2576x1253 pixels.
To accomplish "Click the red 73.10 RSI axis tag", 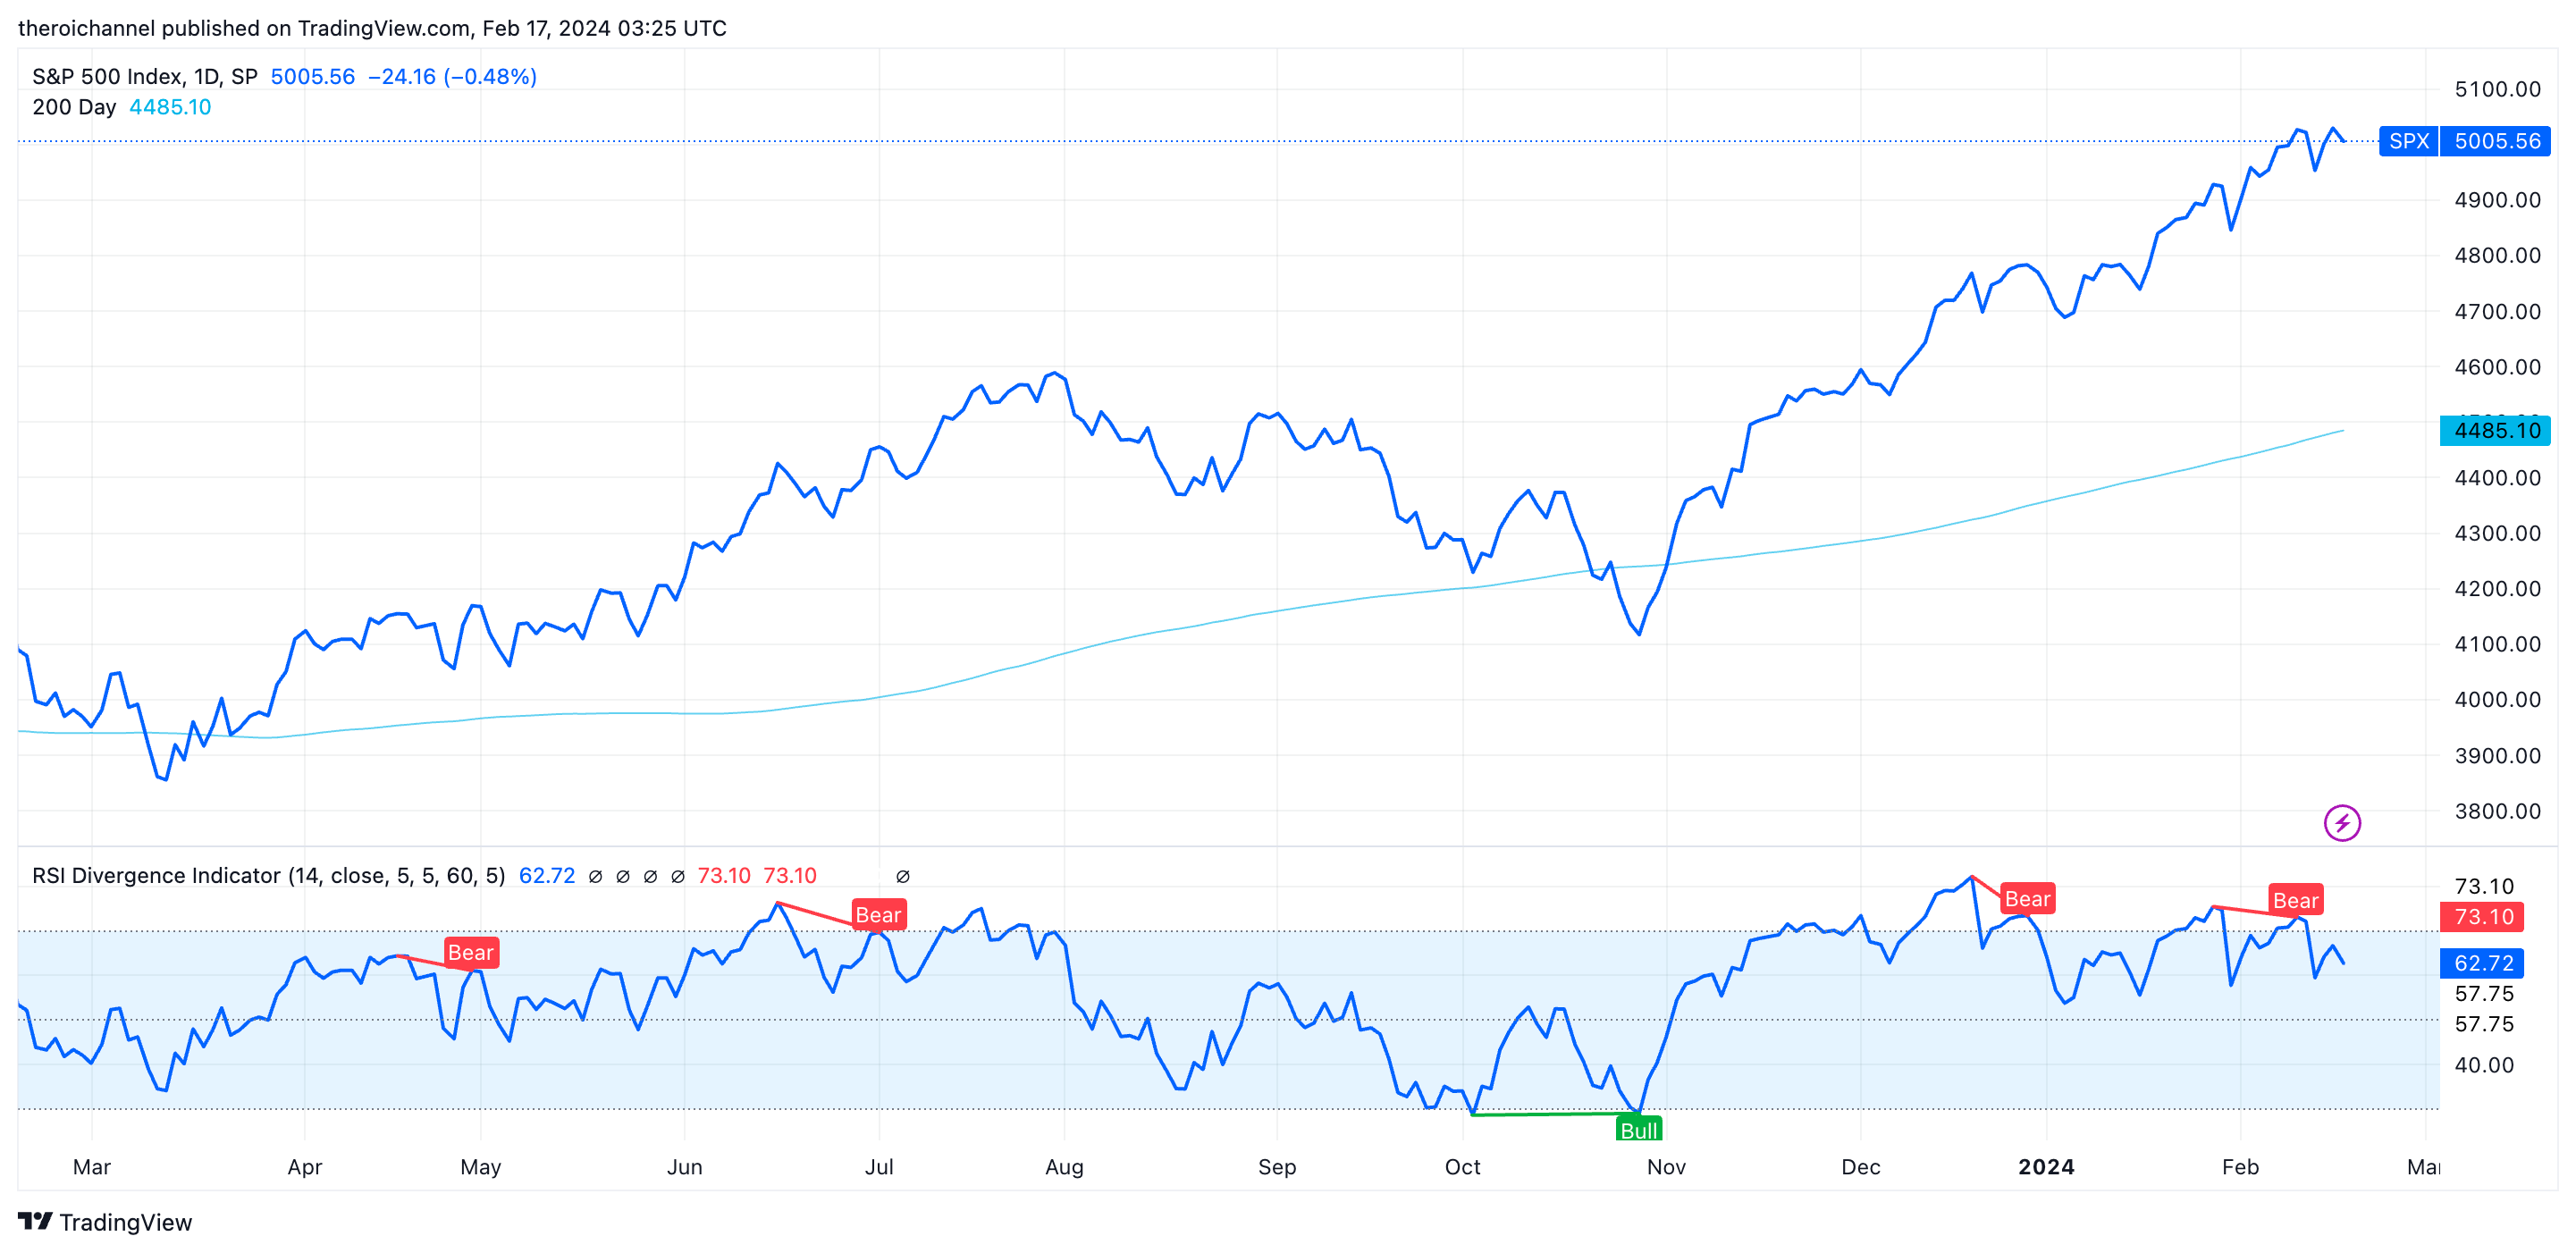I will (2483, 916).
